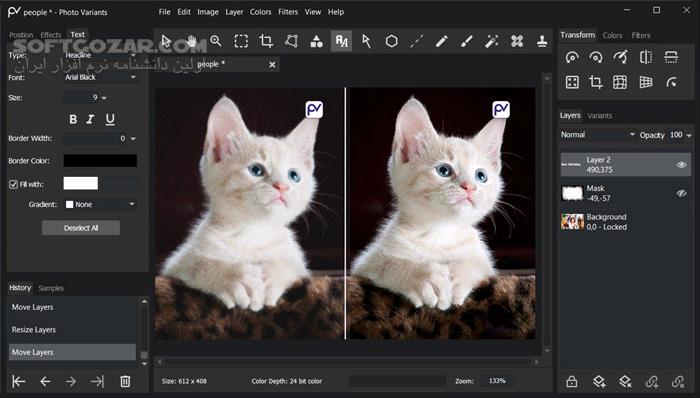The width and height of the screenshot is (700, 398).
Task: Open the Border Width dropdown arrow
Action: [133, 139]
